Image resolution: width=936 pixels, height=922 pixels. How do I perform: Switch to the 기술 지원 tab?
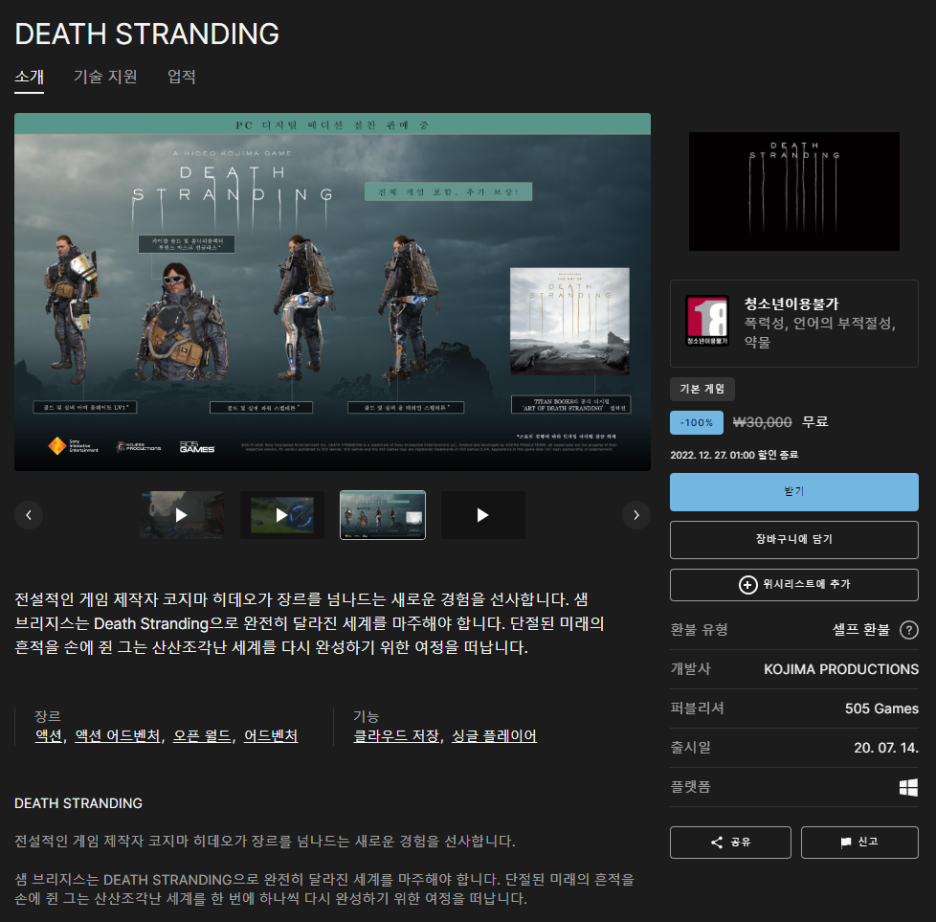[x=105, y=77]
